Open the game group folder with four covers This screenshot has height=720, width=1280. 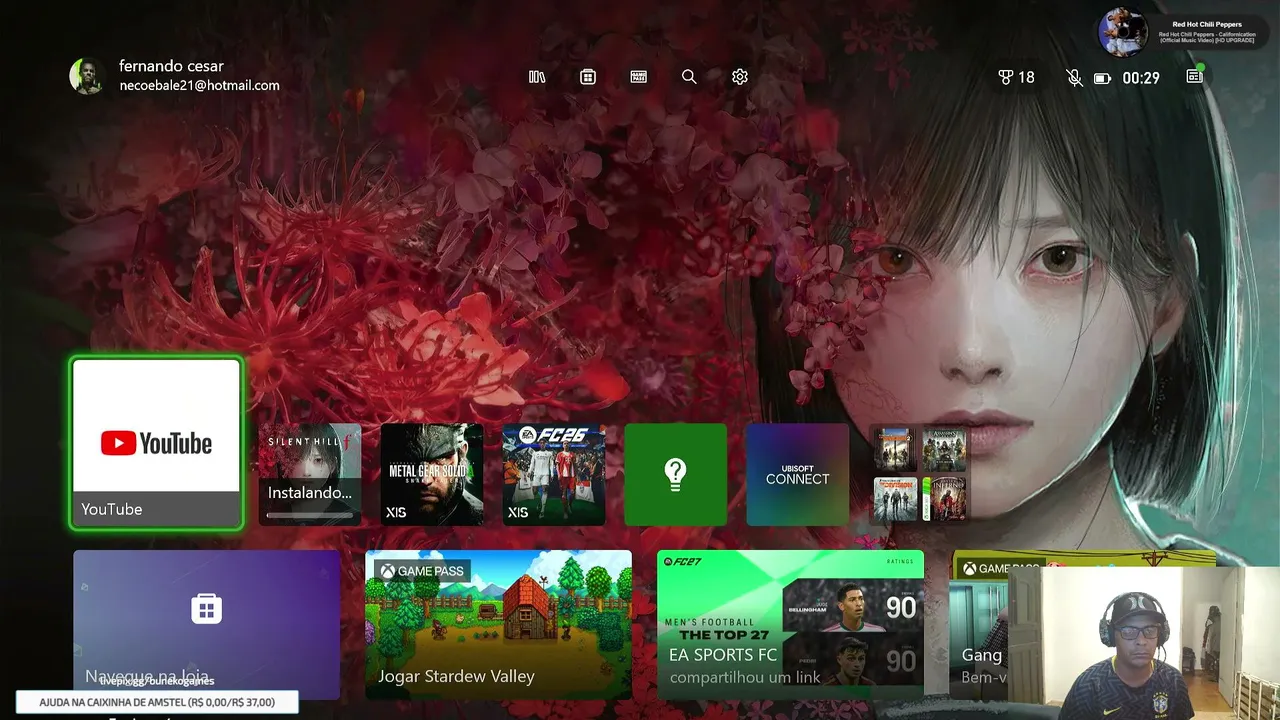[920, 474]
